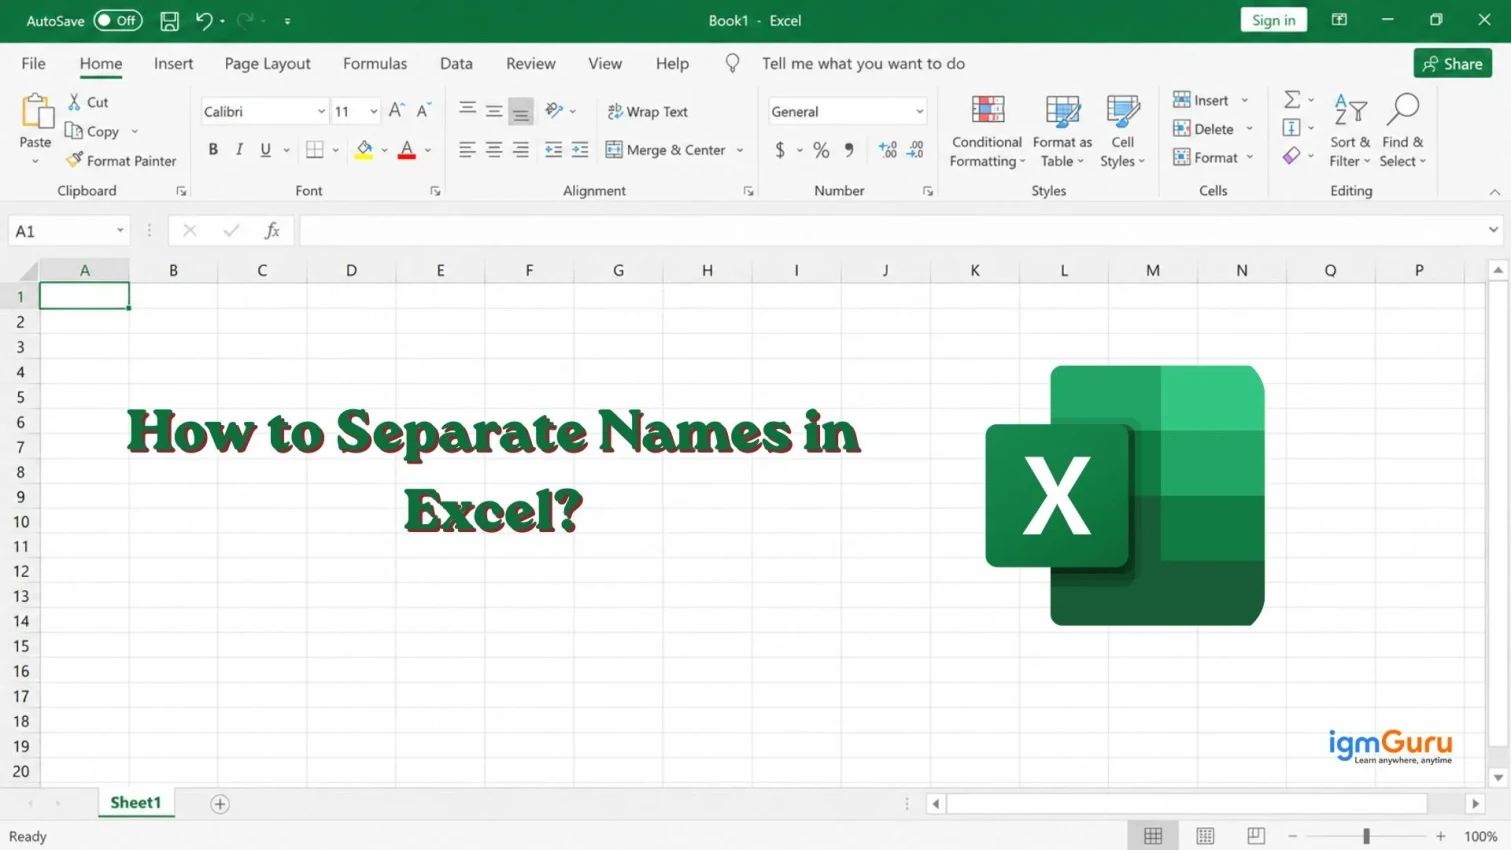Click the Name Box showing A1

(69, 231)
